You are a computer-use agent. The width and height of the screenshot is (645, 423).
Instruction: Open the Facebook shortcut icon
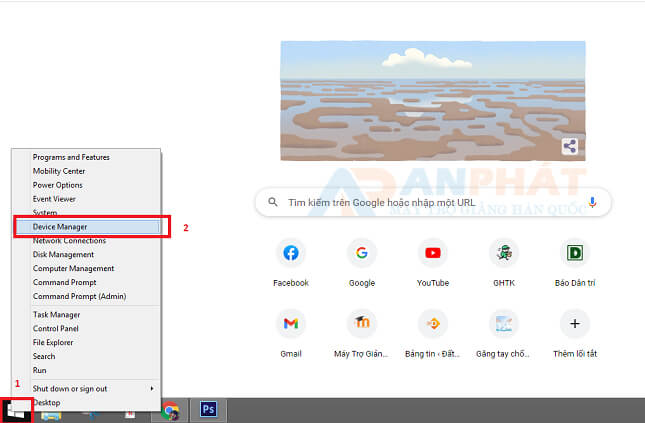pyautogui.click(x=291, y=253)
